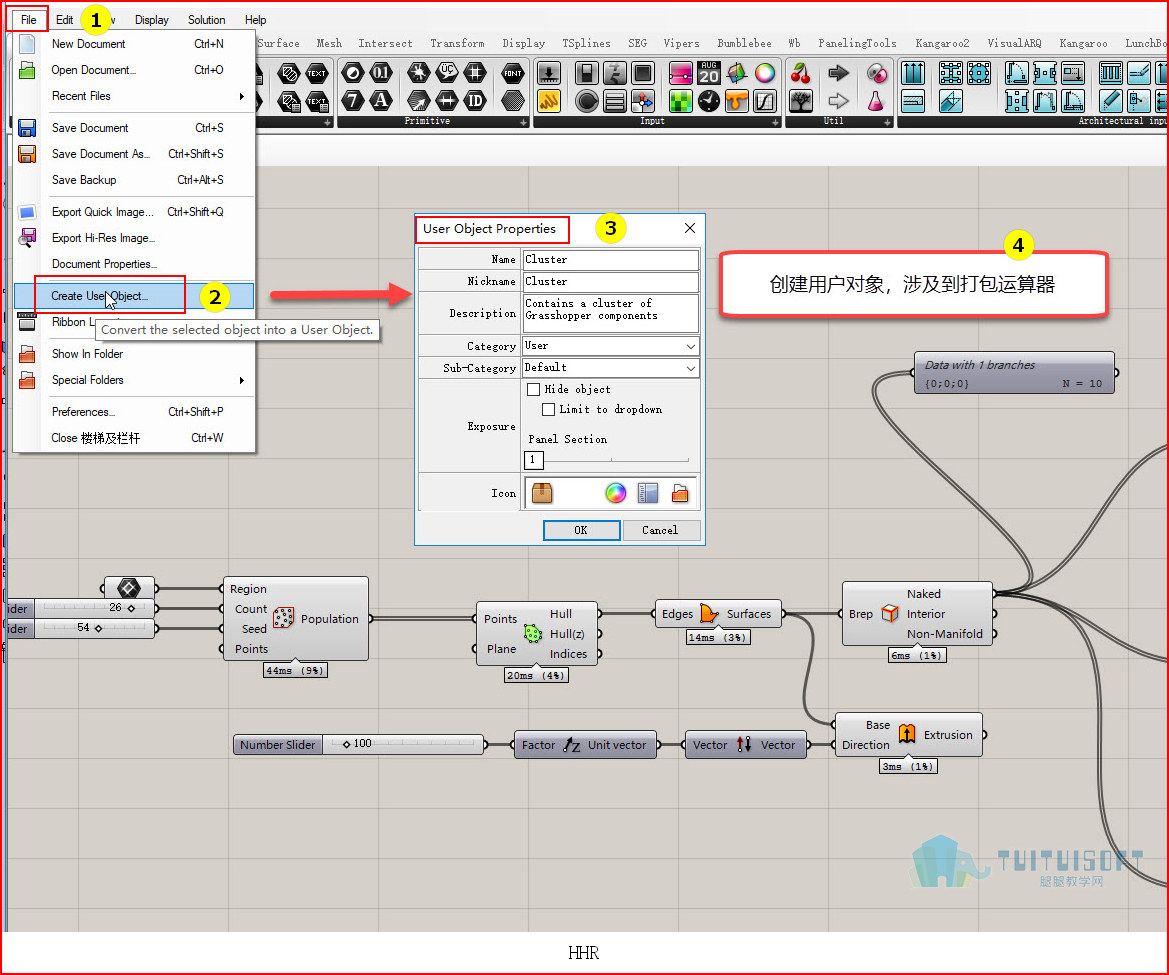Open colour wheel icon chooser in dialog
This screenshot has height=975, width=1169.
click(x=615, y=493)
